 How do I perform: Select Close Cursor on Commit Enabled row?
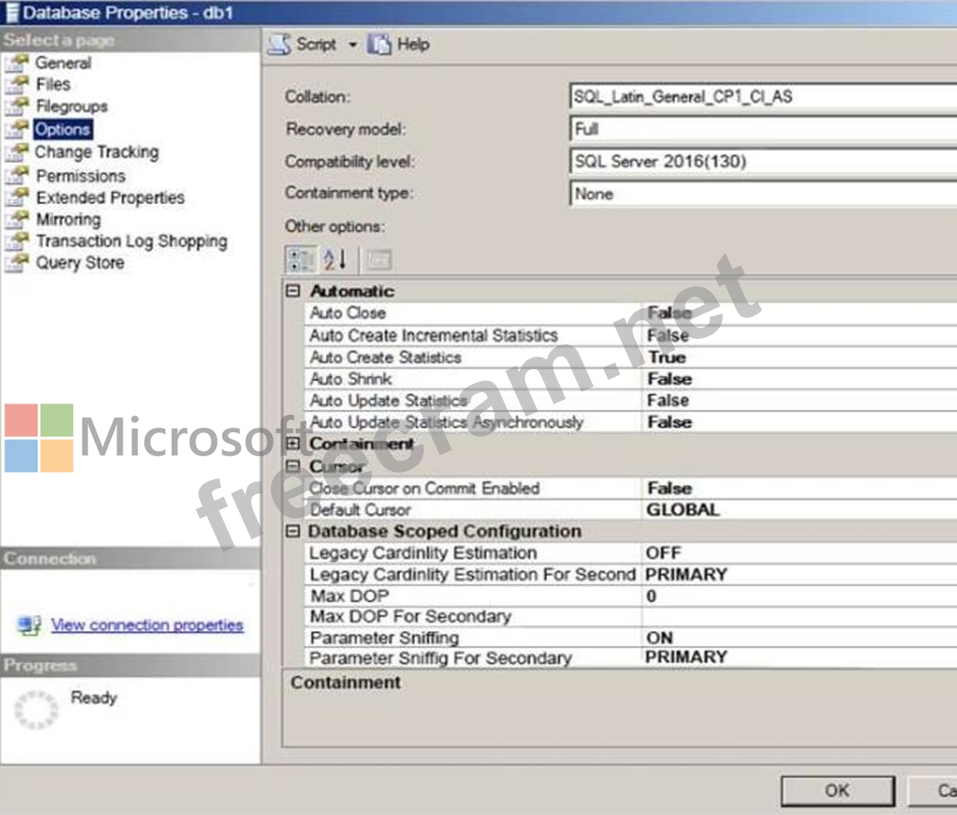tap(630, 488)
